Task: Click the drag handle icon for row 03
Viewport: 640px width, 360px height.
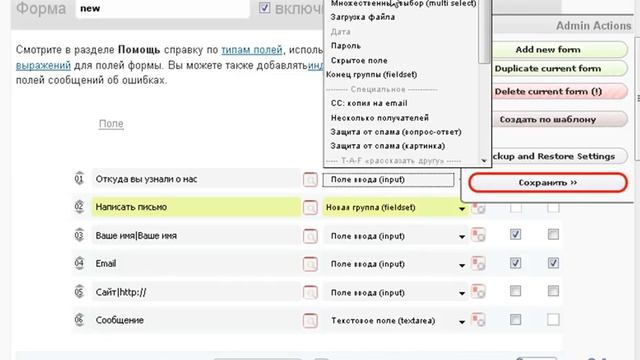Action: point(79,236)
